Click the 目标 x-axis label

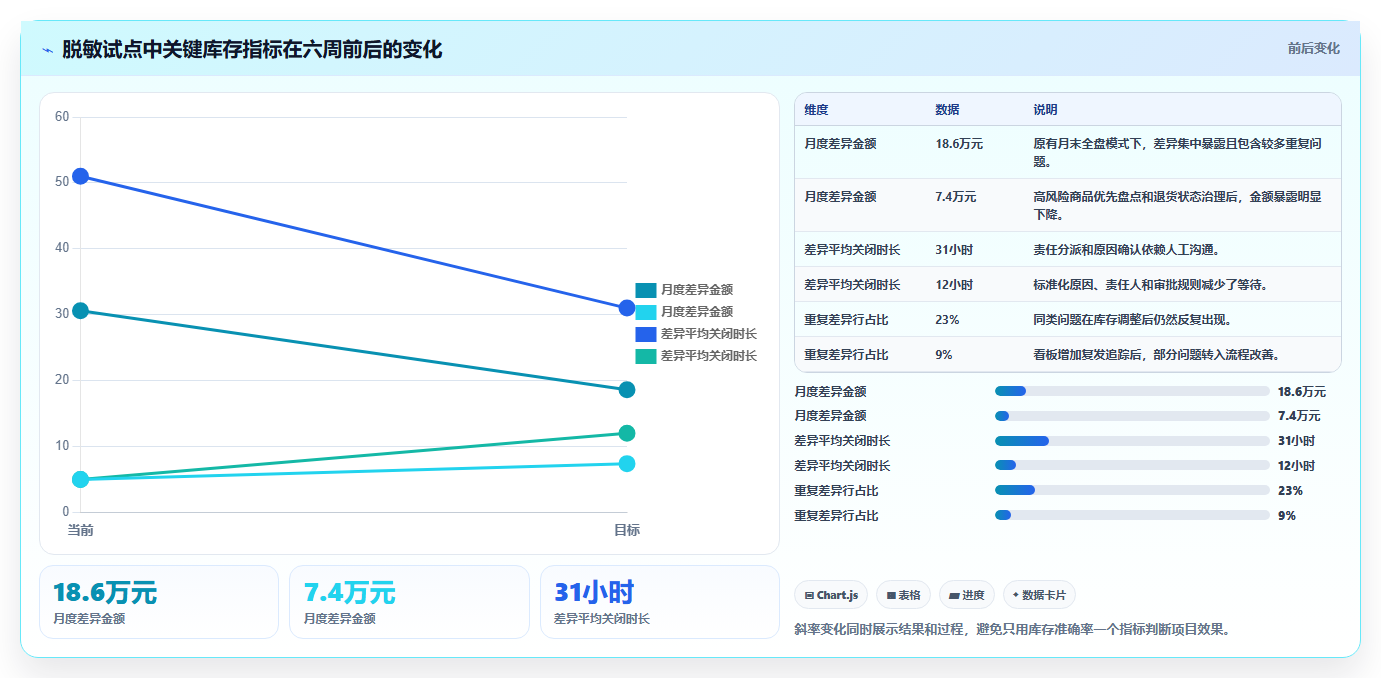tap(627, 530)
